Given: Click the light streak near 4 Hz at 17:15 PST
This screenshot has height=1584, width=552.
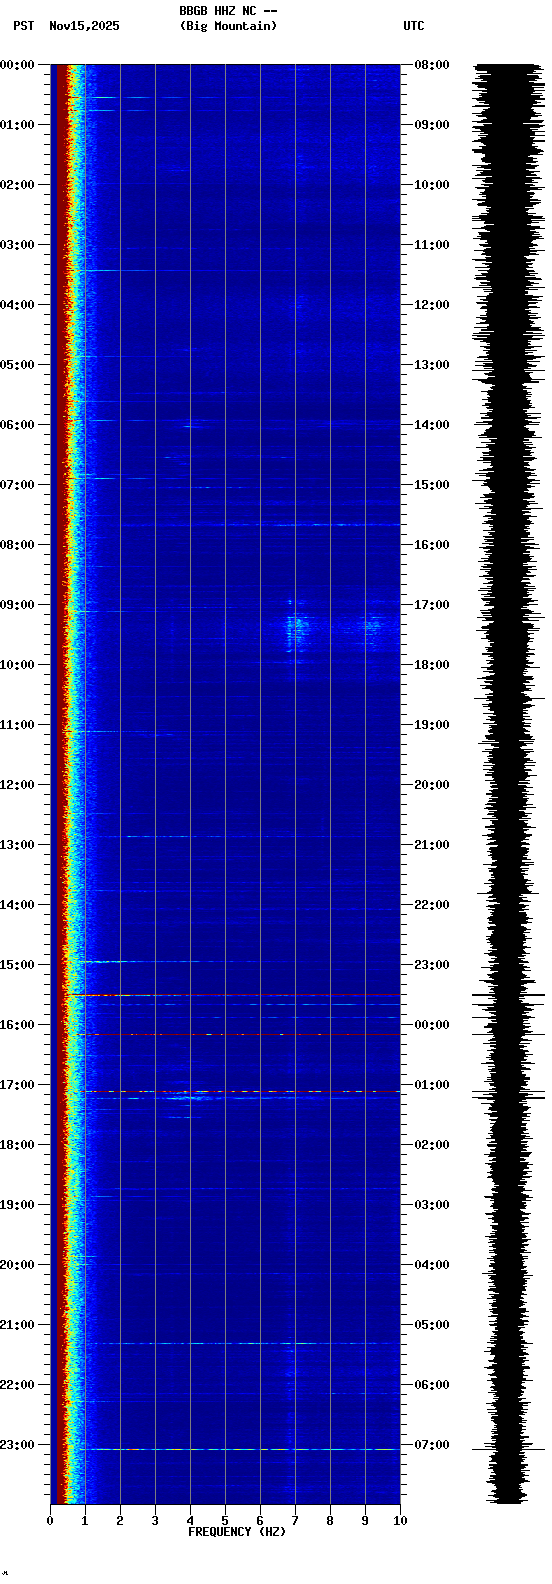Looking at the screenshot, I should pos(185,1098).
